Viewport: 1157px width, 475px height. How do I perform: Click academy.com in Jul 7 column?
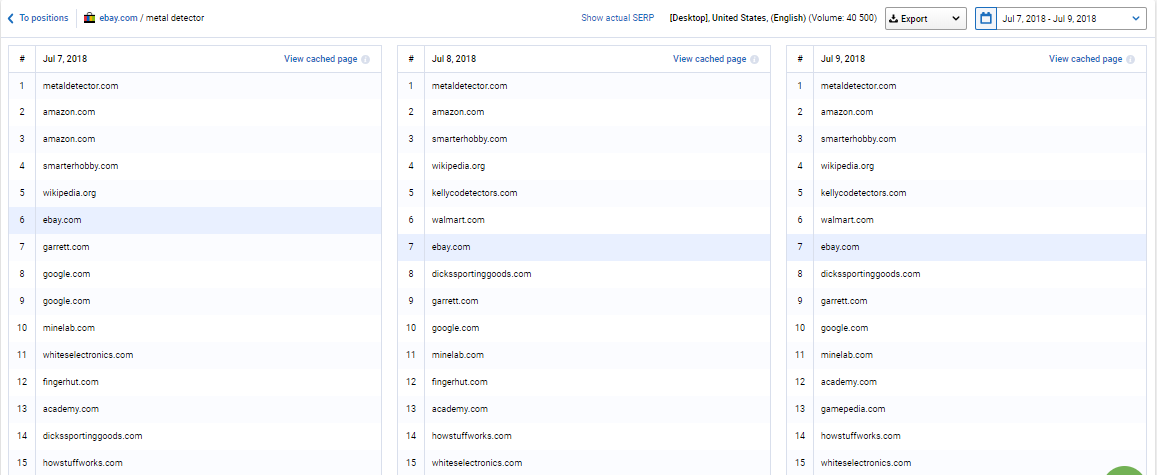pyautogui.click(x=71, y=409)
